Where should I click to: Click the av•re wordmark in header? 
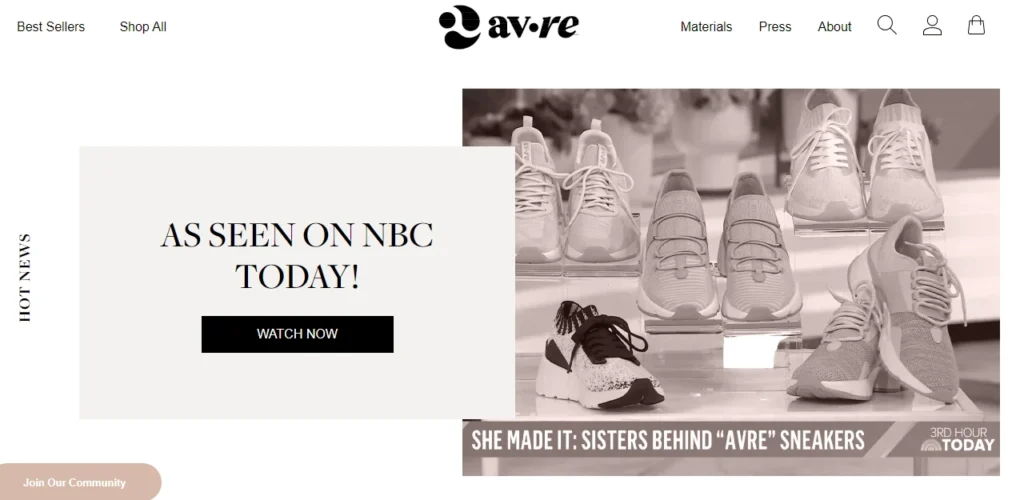[x=533, y=26]
